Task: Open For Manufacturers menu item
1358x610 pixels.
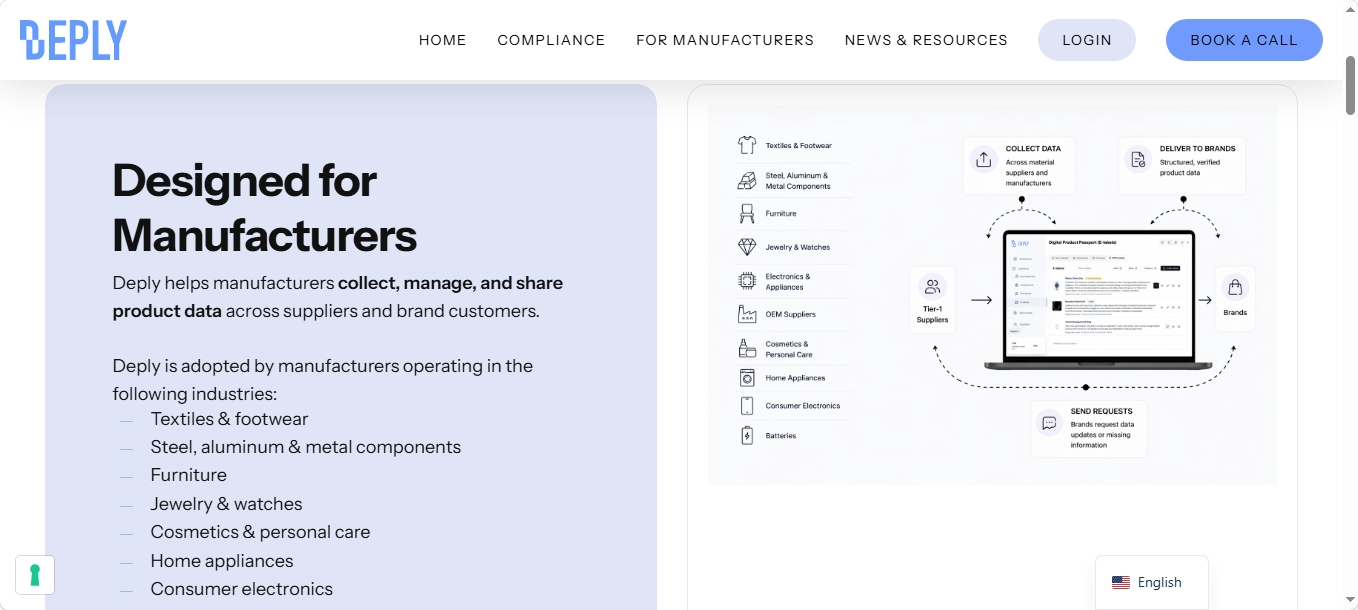Action: [725, 40]
